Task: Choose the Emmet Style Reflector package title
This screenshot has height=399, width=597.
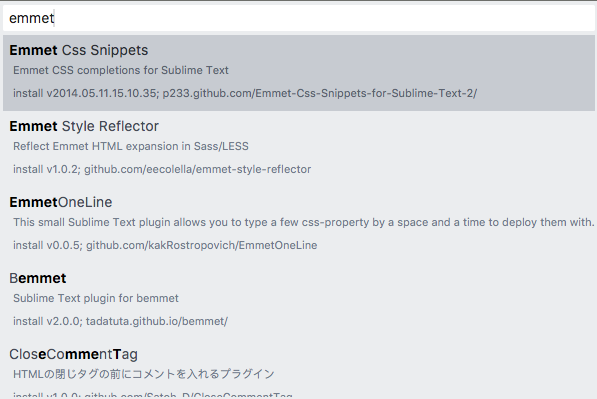Action: point(84,126)
